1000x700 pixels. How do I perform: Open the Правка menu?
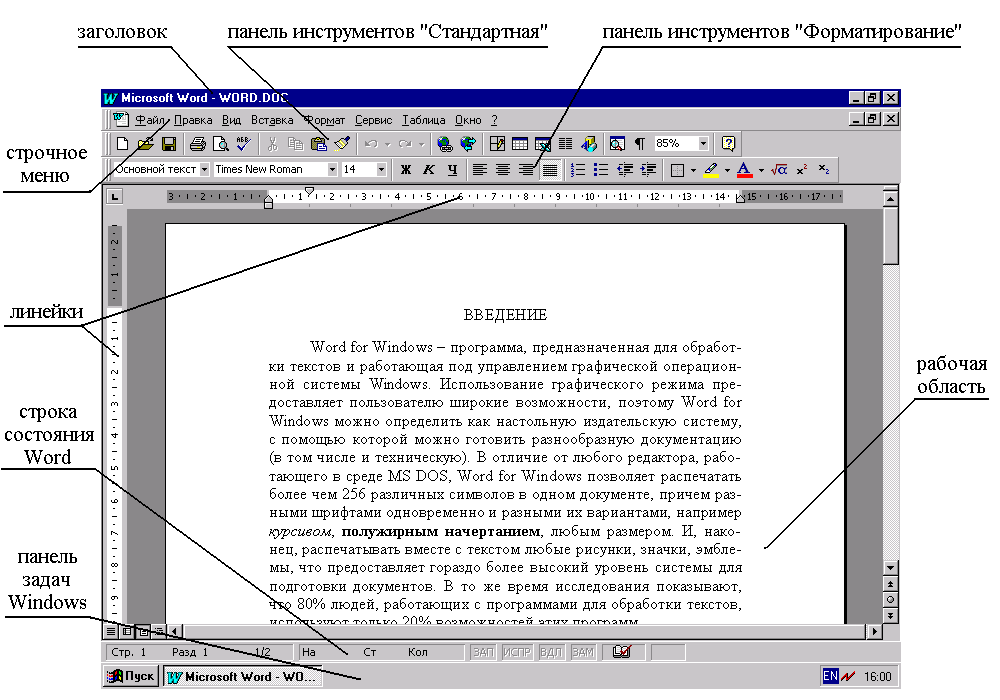(193, 120)
